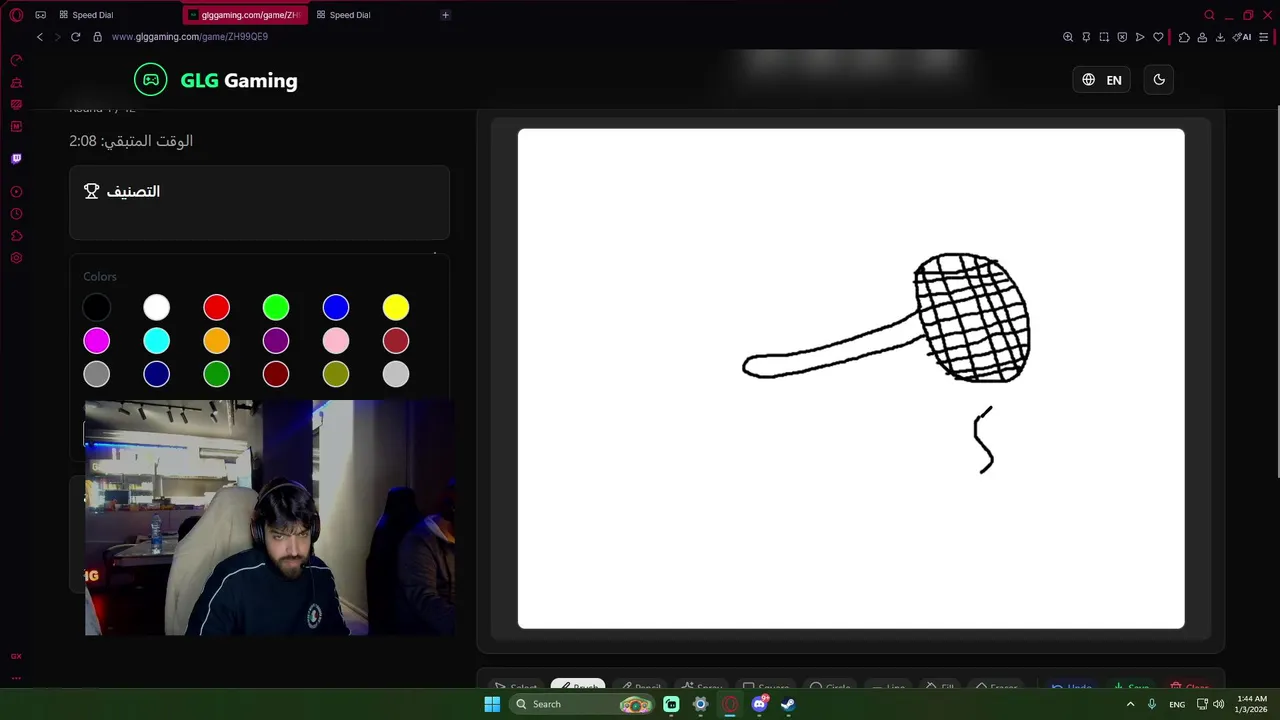Click the pin icon in address bar

coord(1086,37)
